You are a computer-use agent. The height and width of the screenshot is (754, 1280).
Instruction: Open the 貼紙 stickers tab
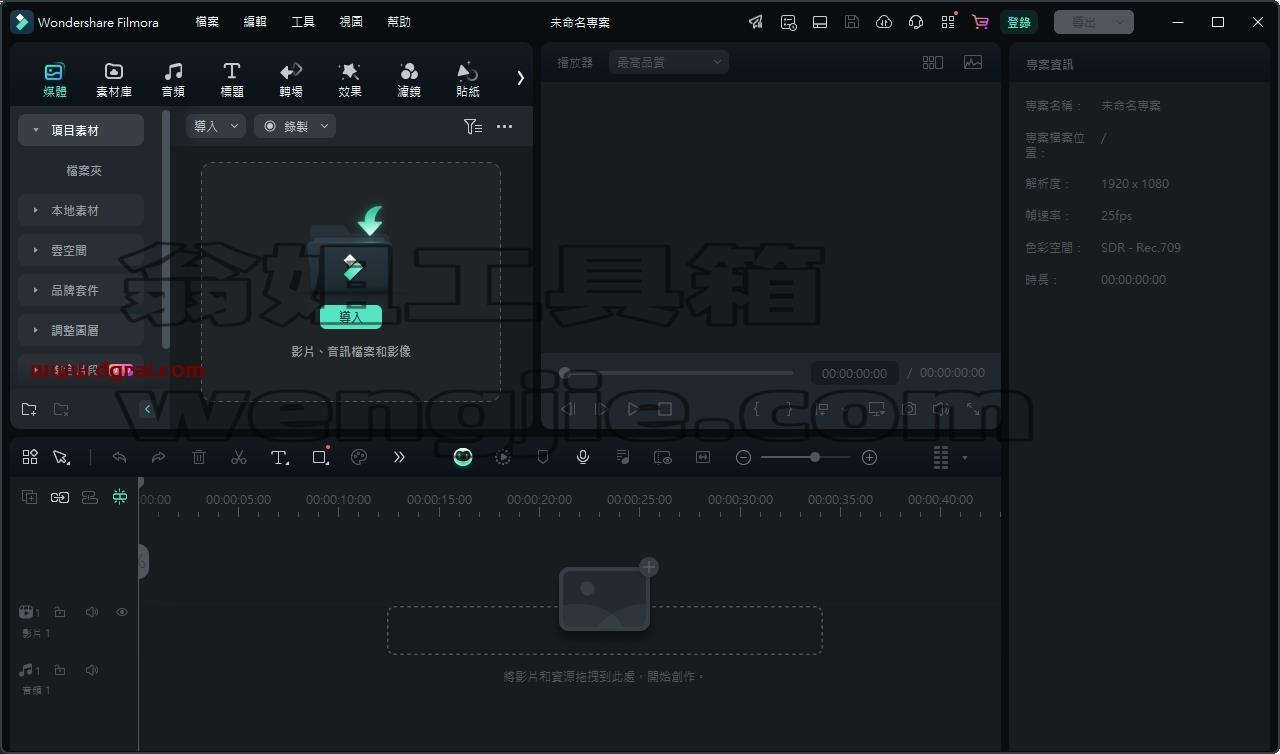(x=467, y=79)
